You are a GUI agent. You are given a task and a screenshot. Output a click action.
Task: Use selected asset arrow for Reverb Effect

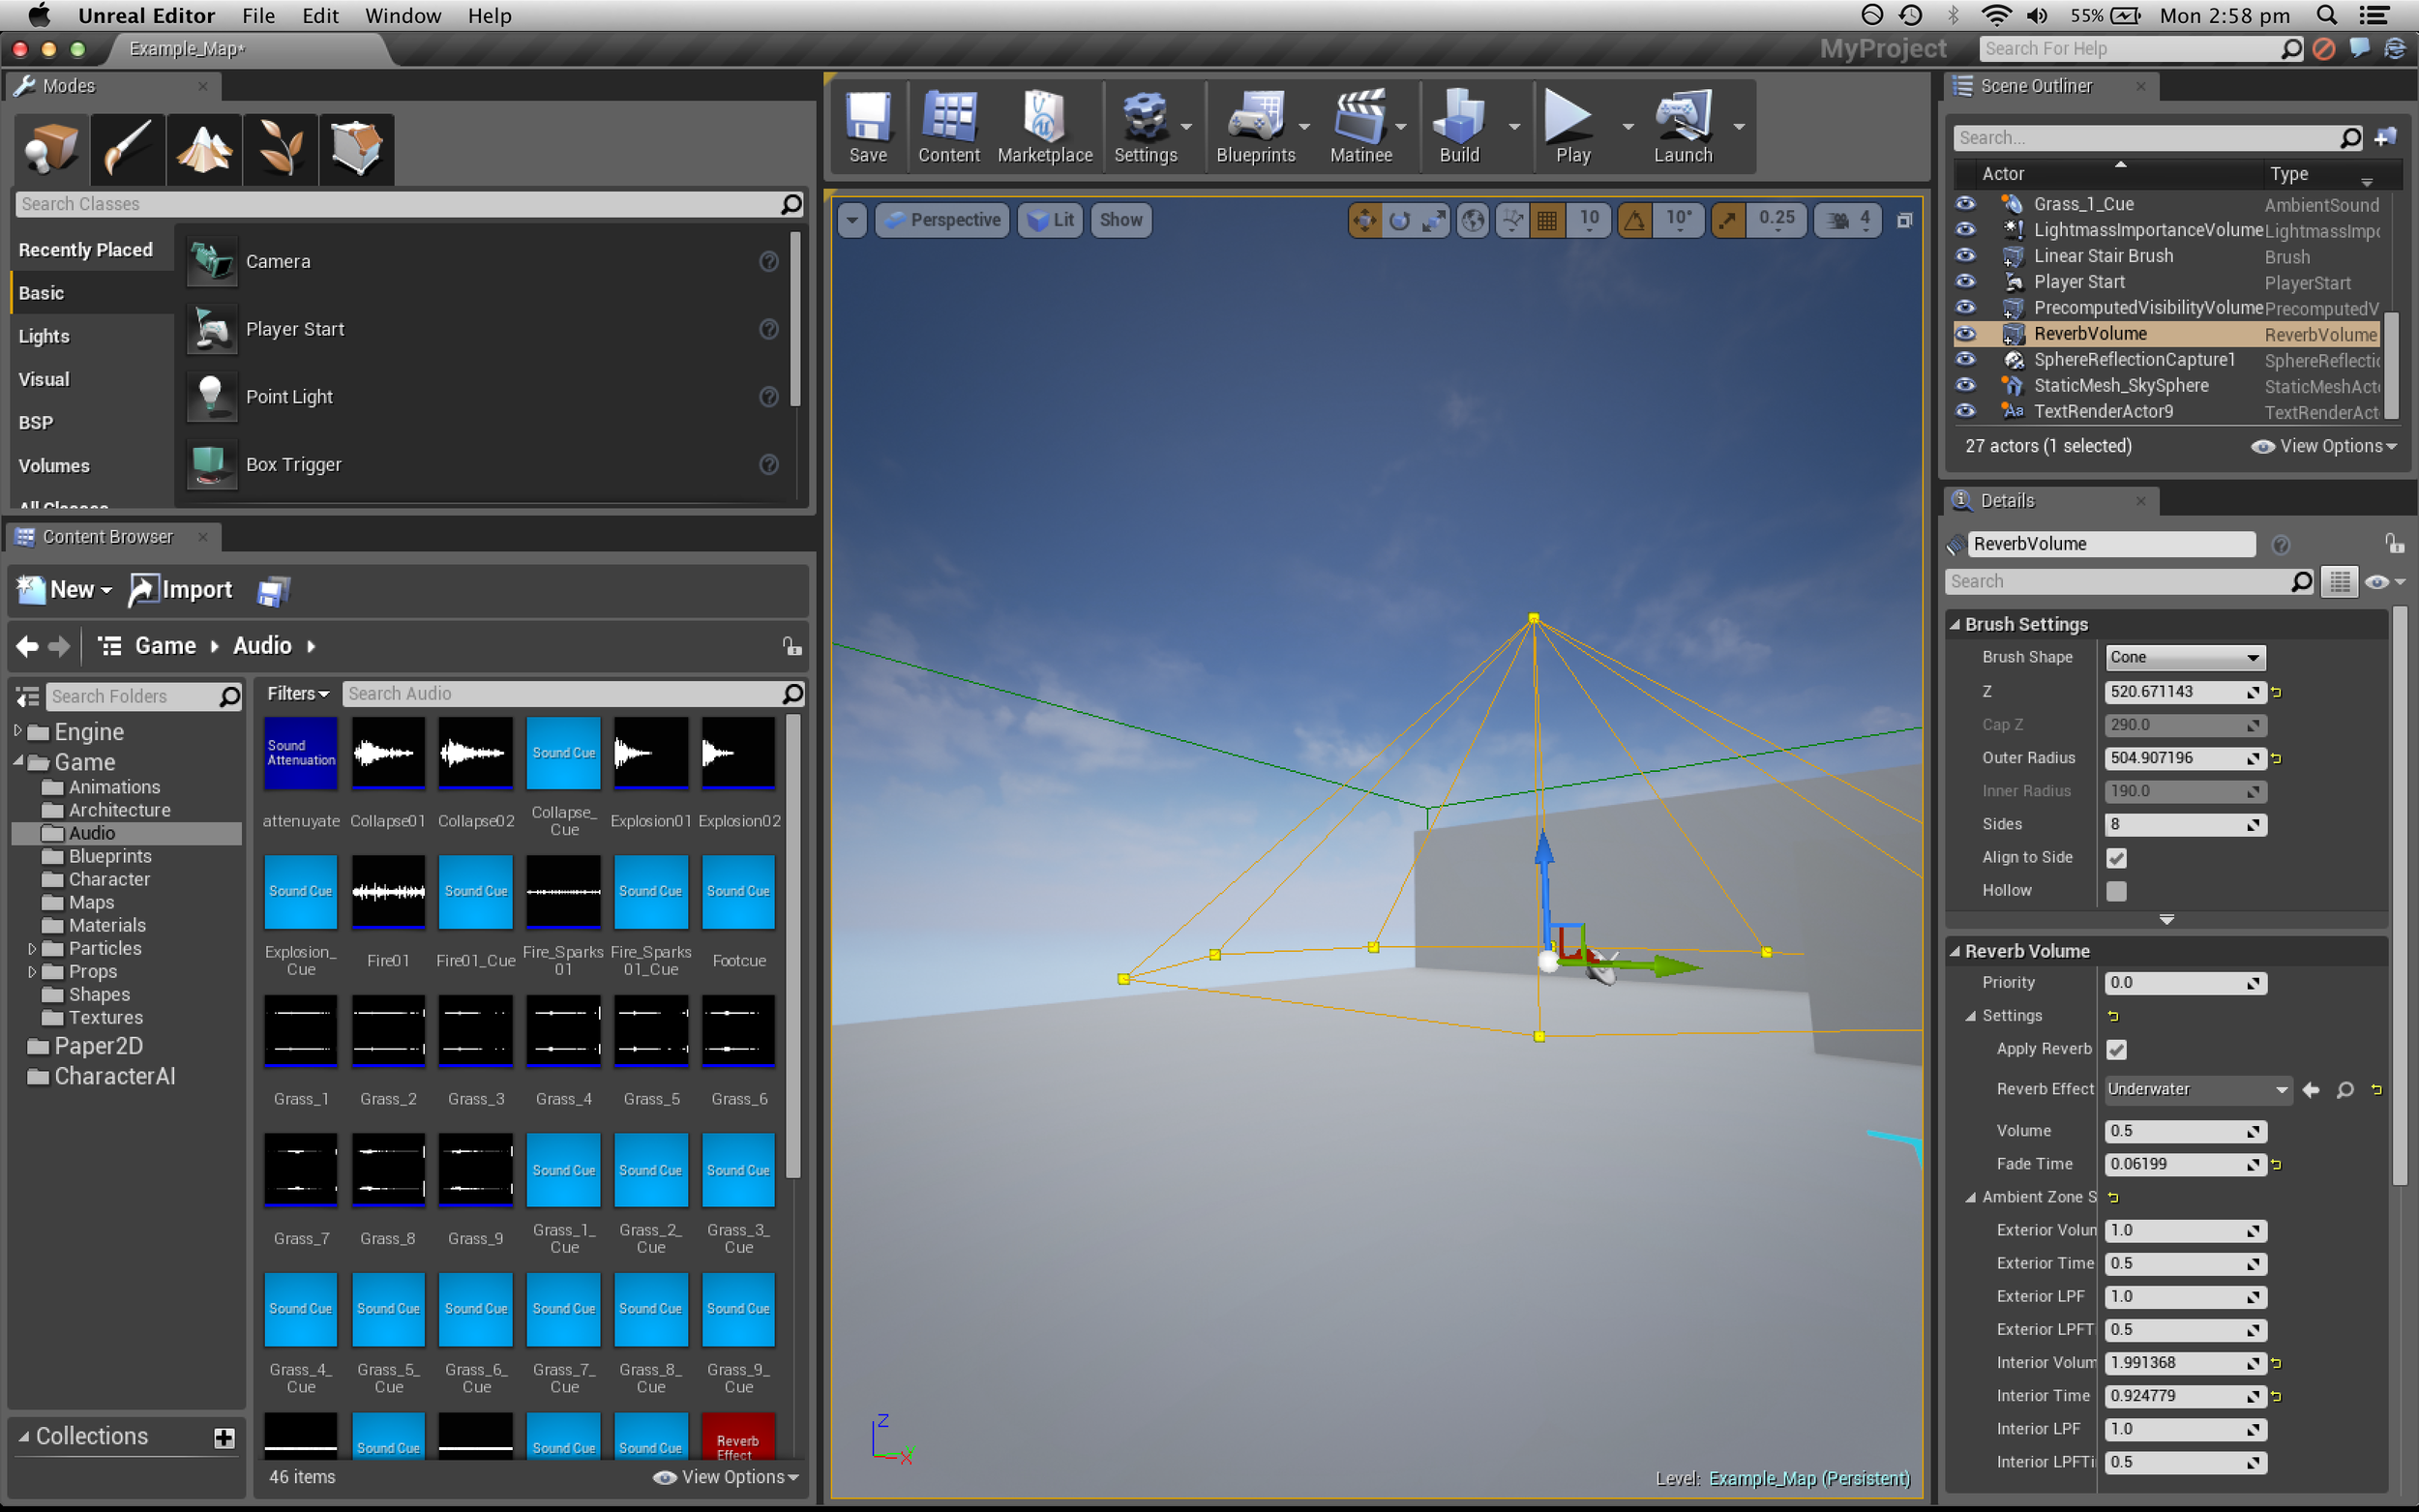coord(2311,1089)
